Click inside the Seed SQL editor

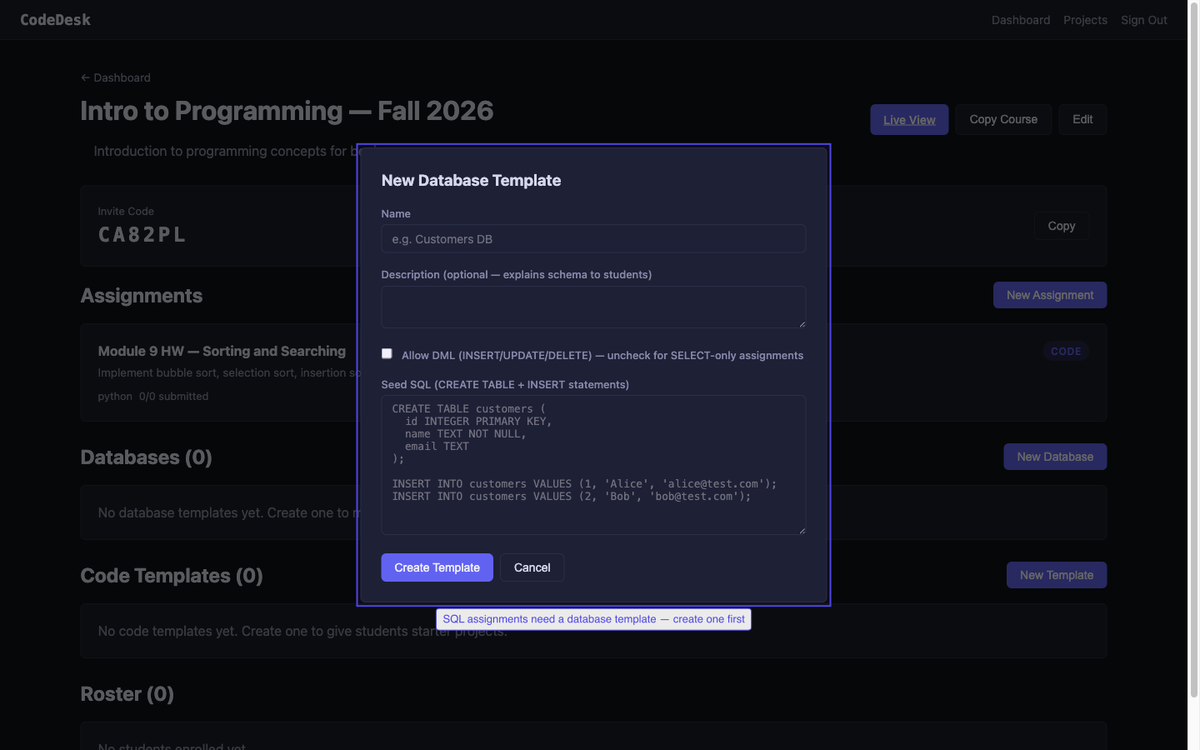tap(593, 465)
